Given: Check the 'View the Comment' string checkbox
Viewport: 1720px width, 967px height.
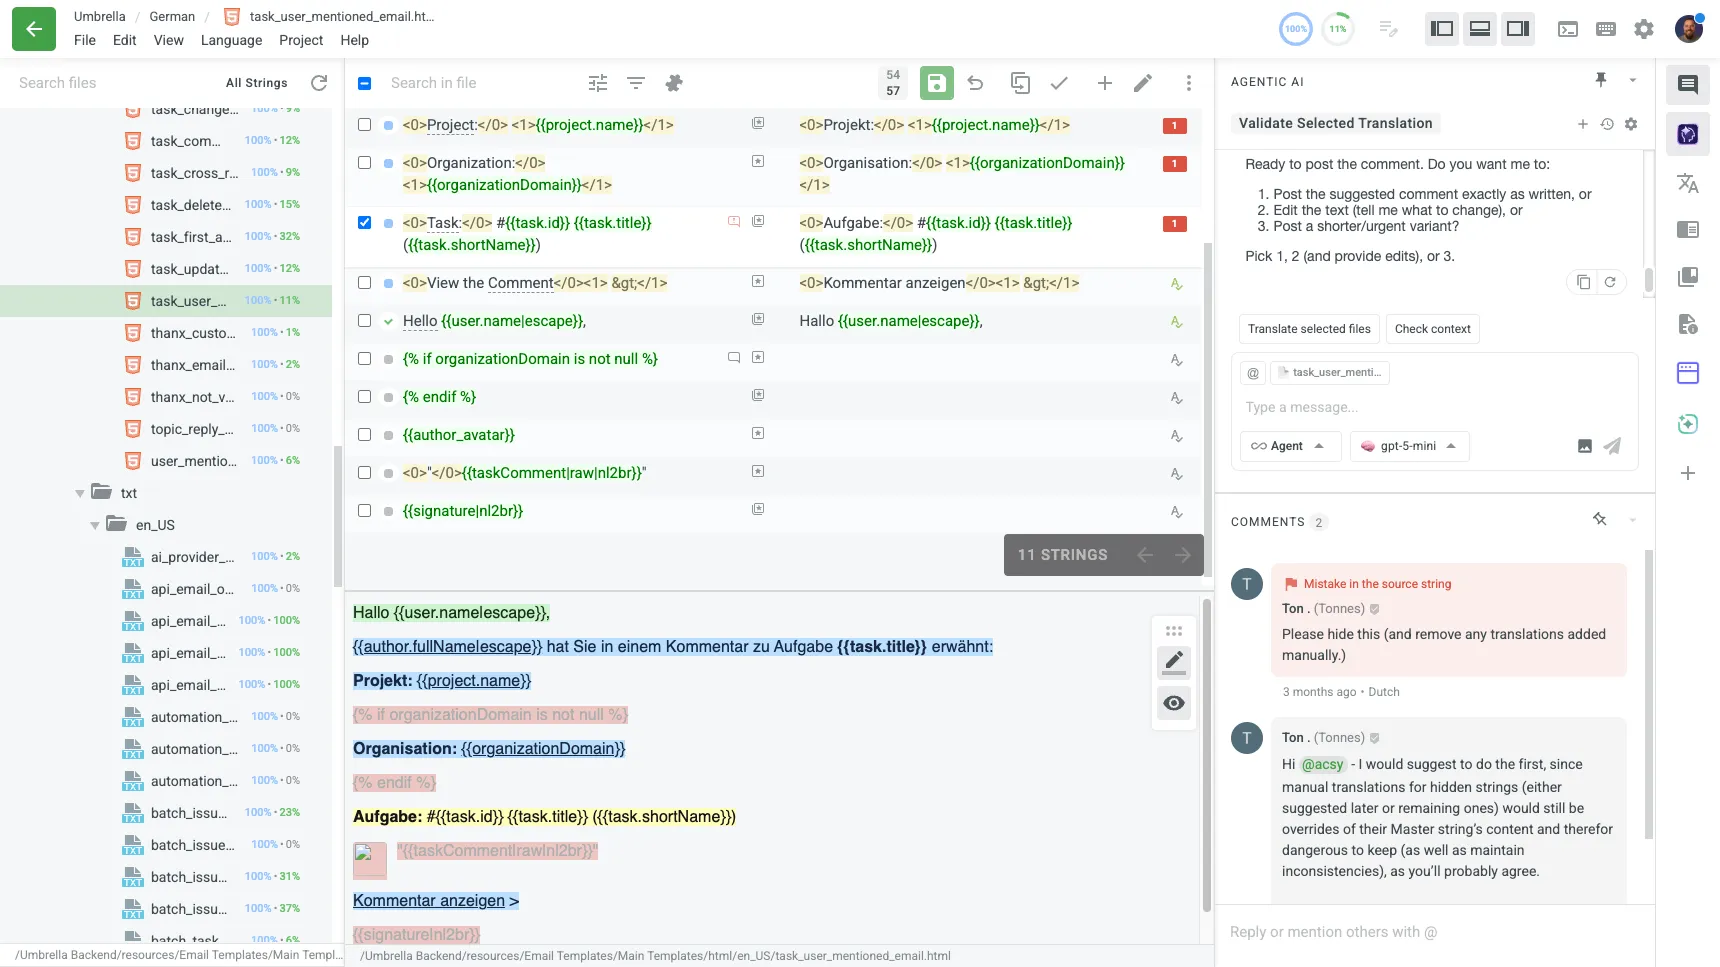Looking at the screenshot, I should 364,283.
